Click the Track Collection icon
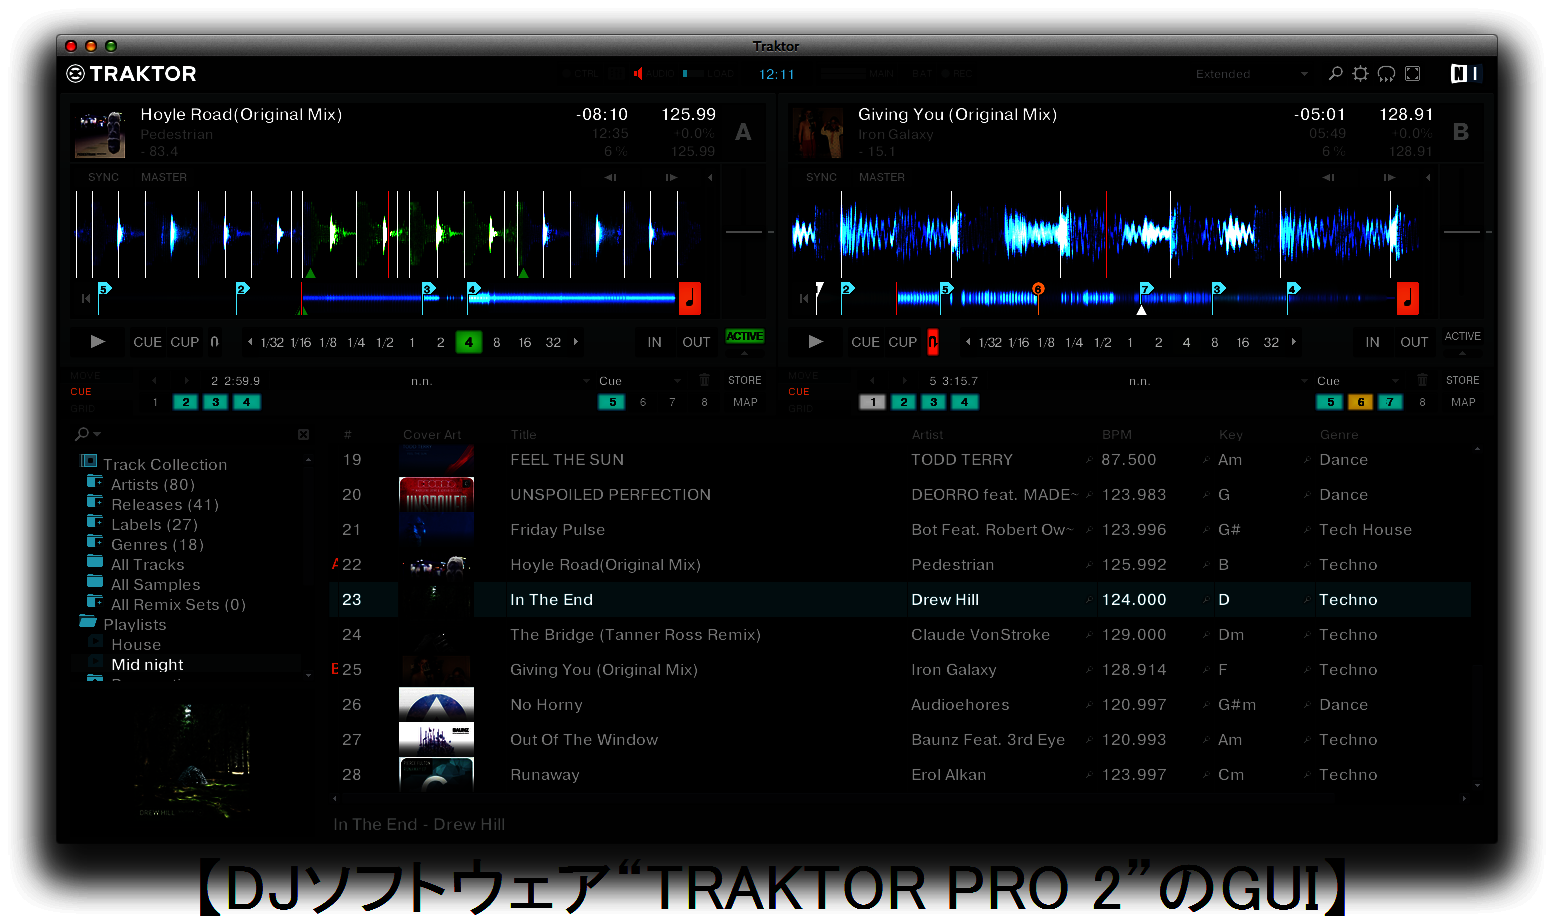The height and width of the screenshot is (922, 1554). 89,462
